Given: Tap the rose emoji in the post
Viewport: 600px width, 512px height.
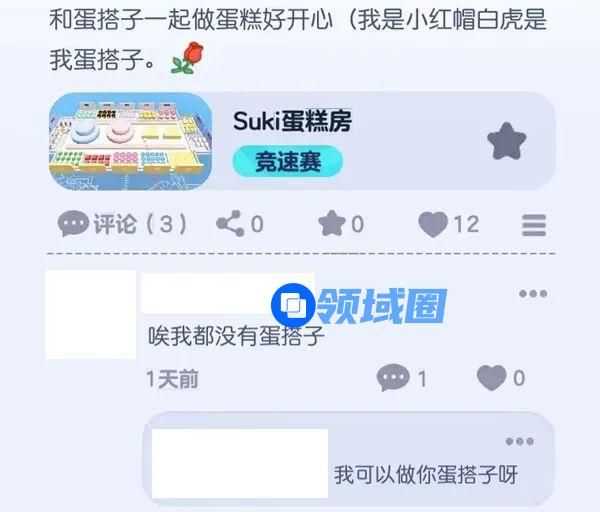Looking at the screenshot, I should point(187,58).
